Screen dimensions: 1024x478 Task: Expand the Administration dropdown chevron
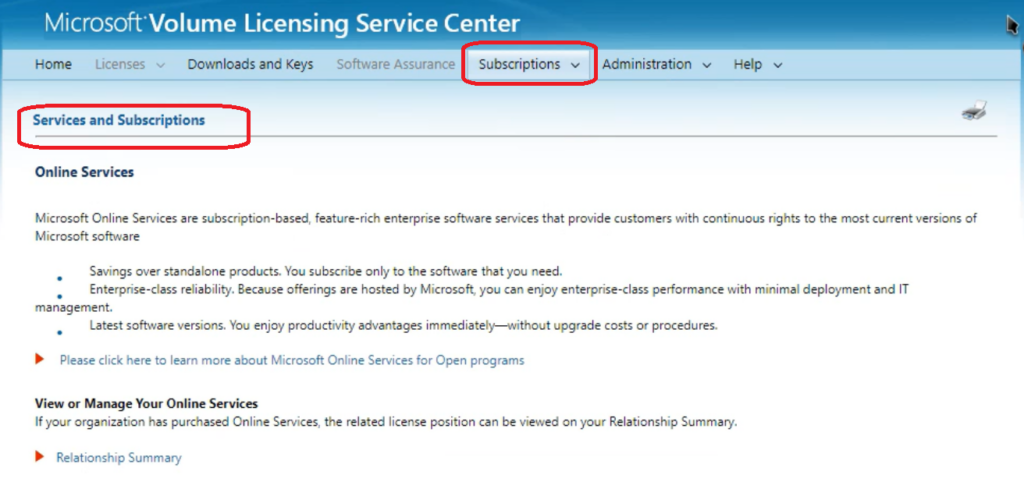(x=707, y=65)
